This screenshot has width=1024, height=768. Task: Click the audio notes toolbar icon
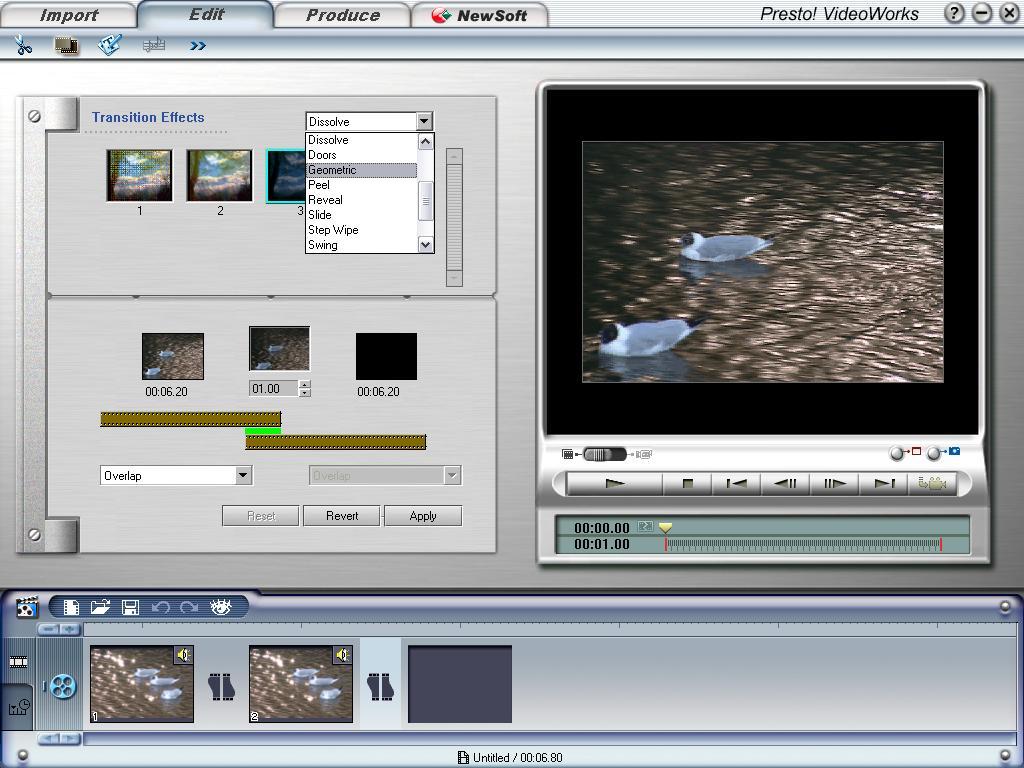154,45
